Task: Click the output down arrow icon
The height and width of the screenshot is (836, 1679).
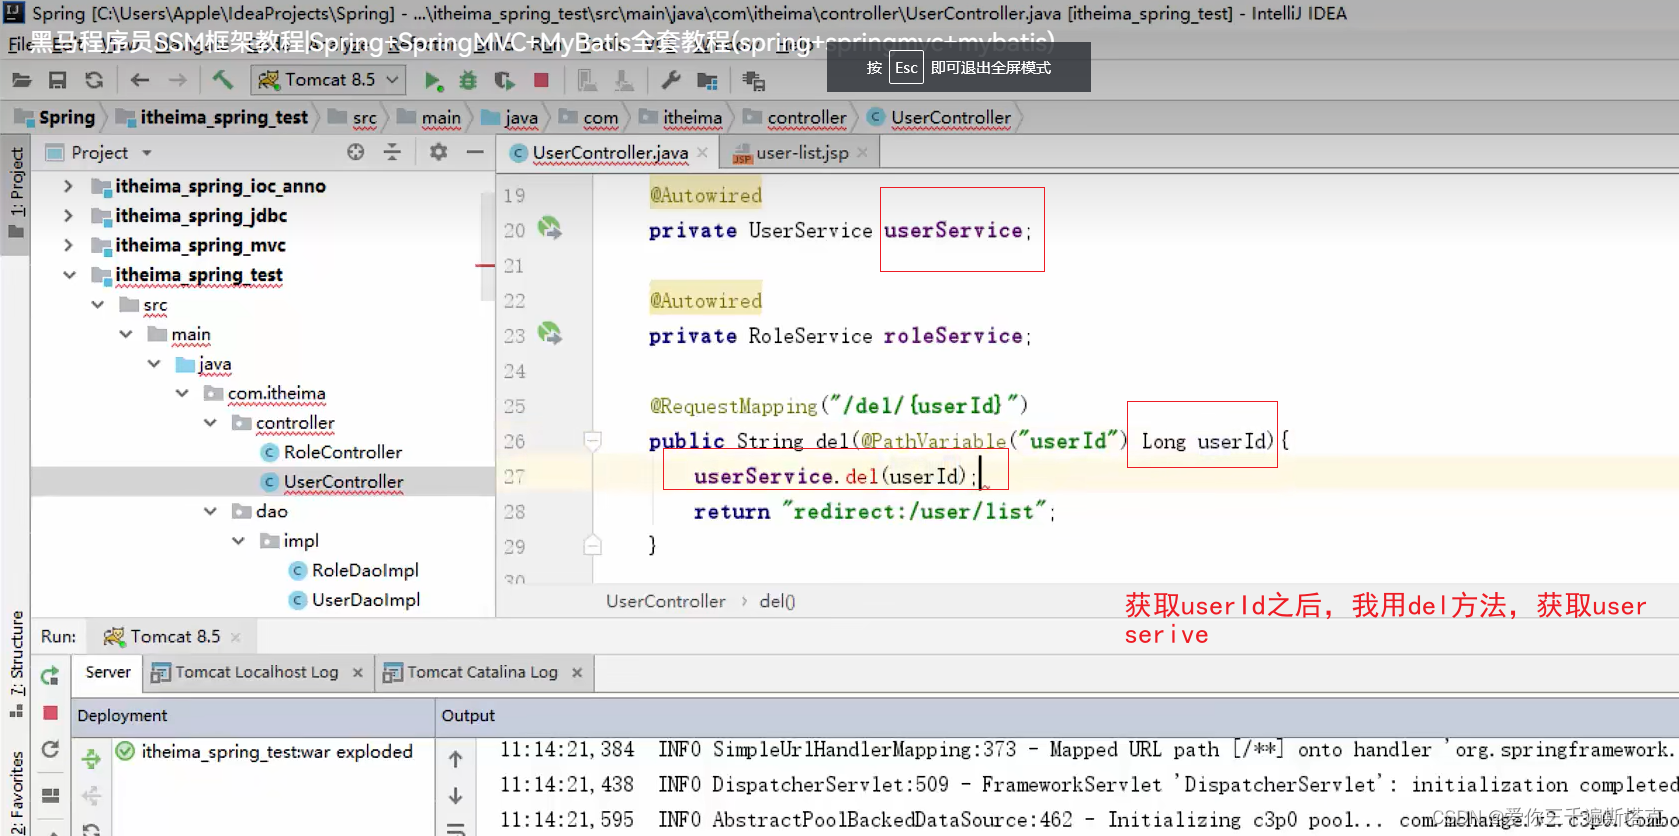Action: 455,795
